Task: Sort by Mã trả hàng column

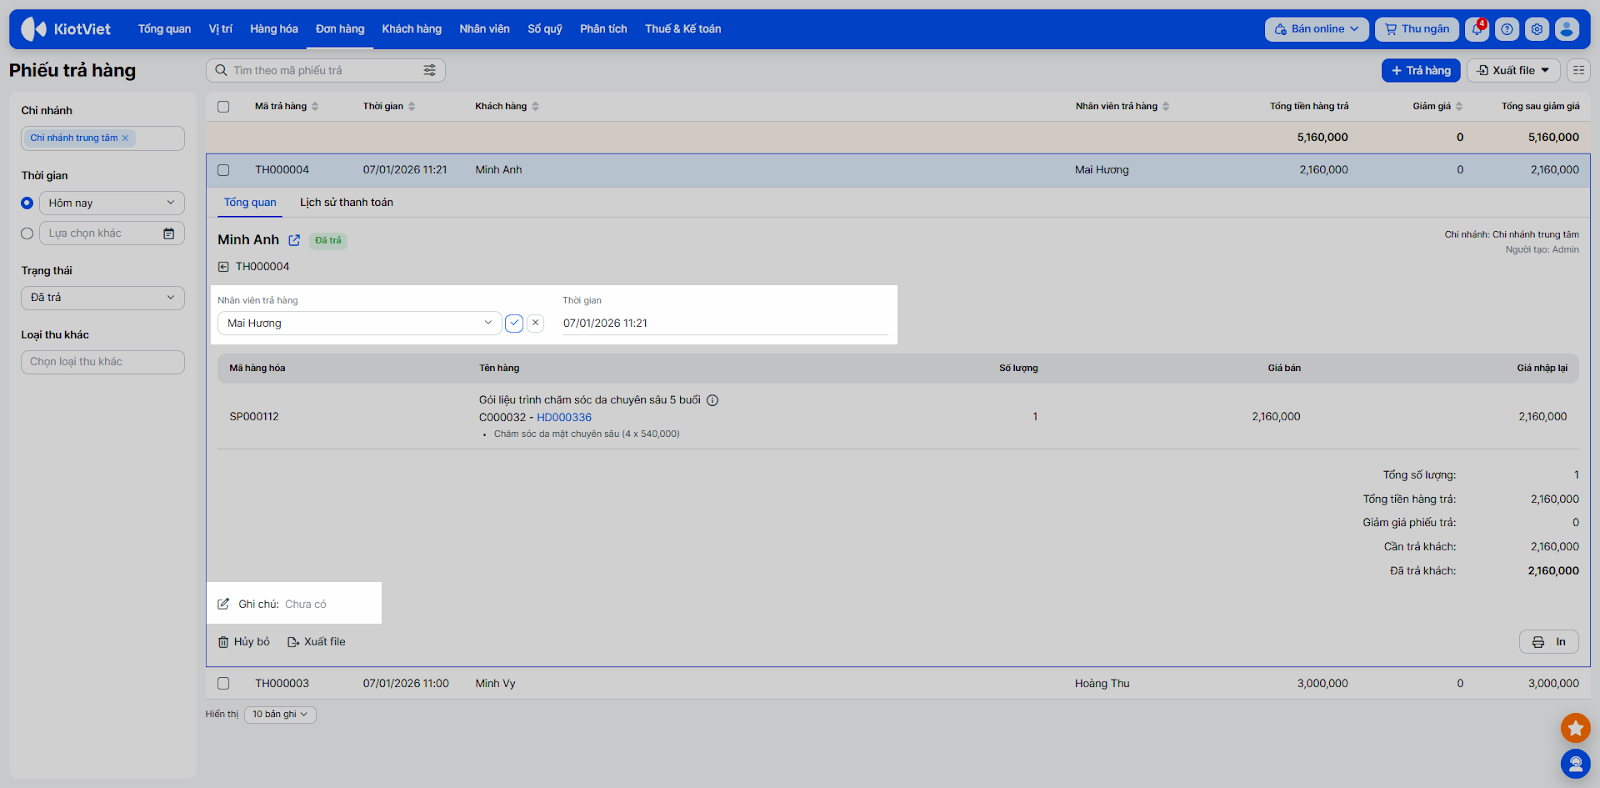Action: (287, 106)
